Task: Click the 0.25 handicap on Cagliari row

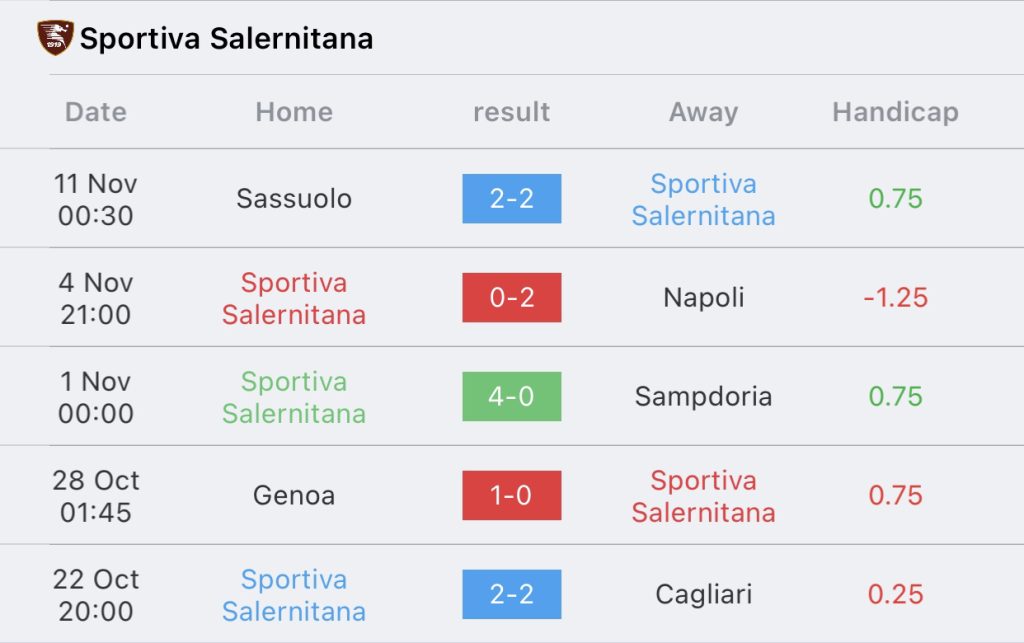Action: pos(895,594)
